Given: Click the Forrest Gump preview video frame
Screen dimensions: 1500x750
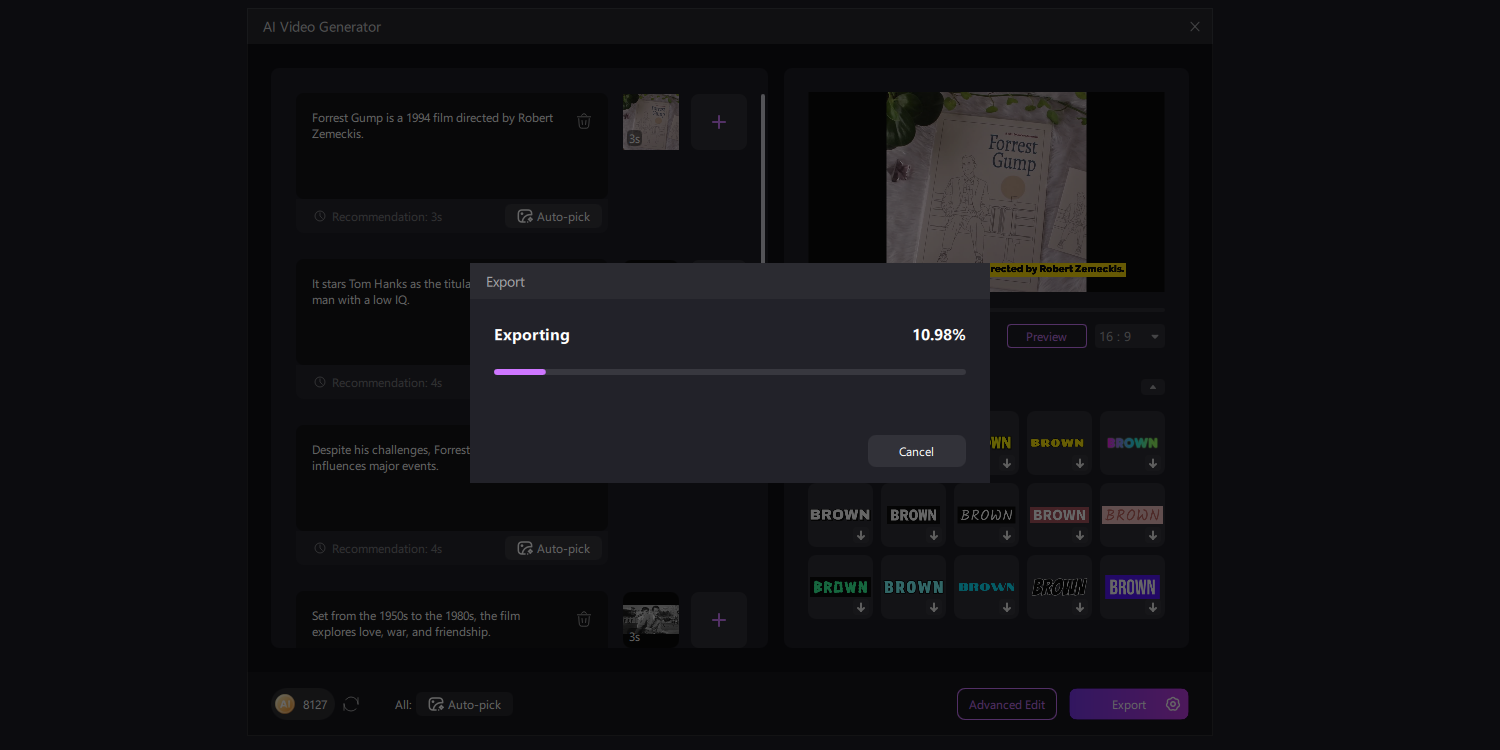Looking at the screenshot, I should click(986, 192).
